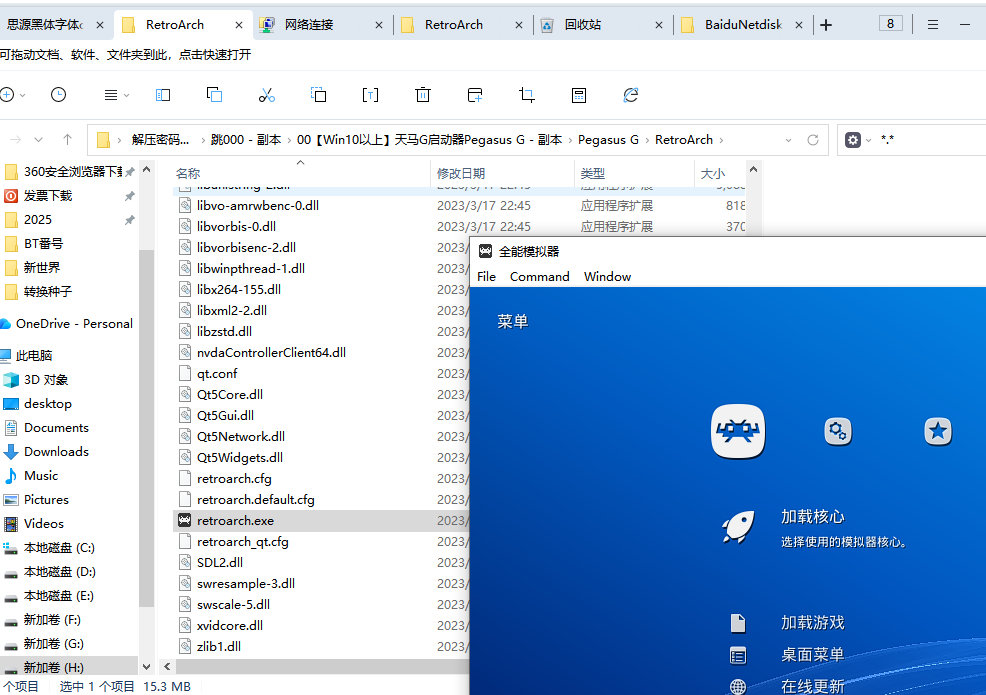Image resolution: width=986 pixels, height=695 pixels.
Task: Open the Command menu in the emulator
Action: pos(539,276)
